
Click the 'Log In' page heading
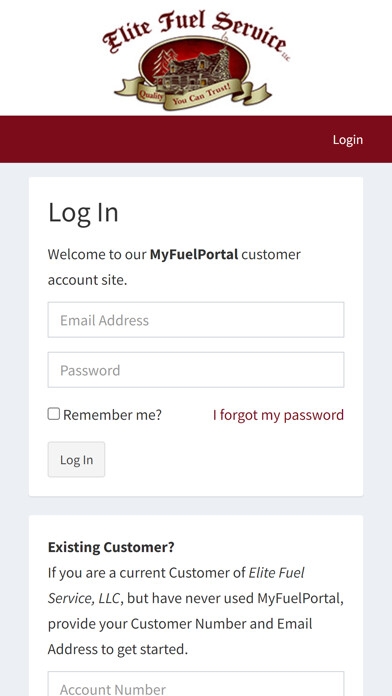tap(83, 212)
